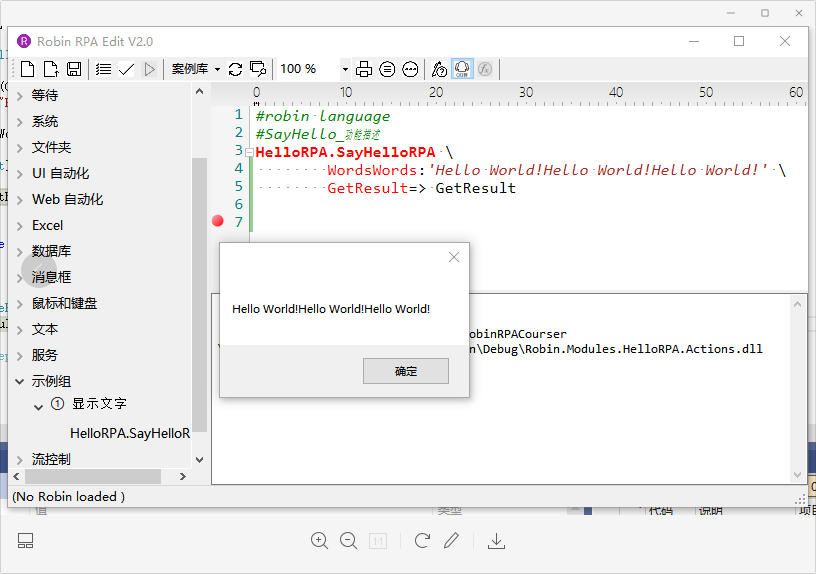Screen dimensions: 816x574
Task: Click output panel scroll-down arrow
Action: click(x=797, y=475)
